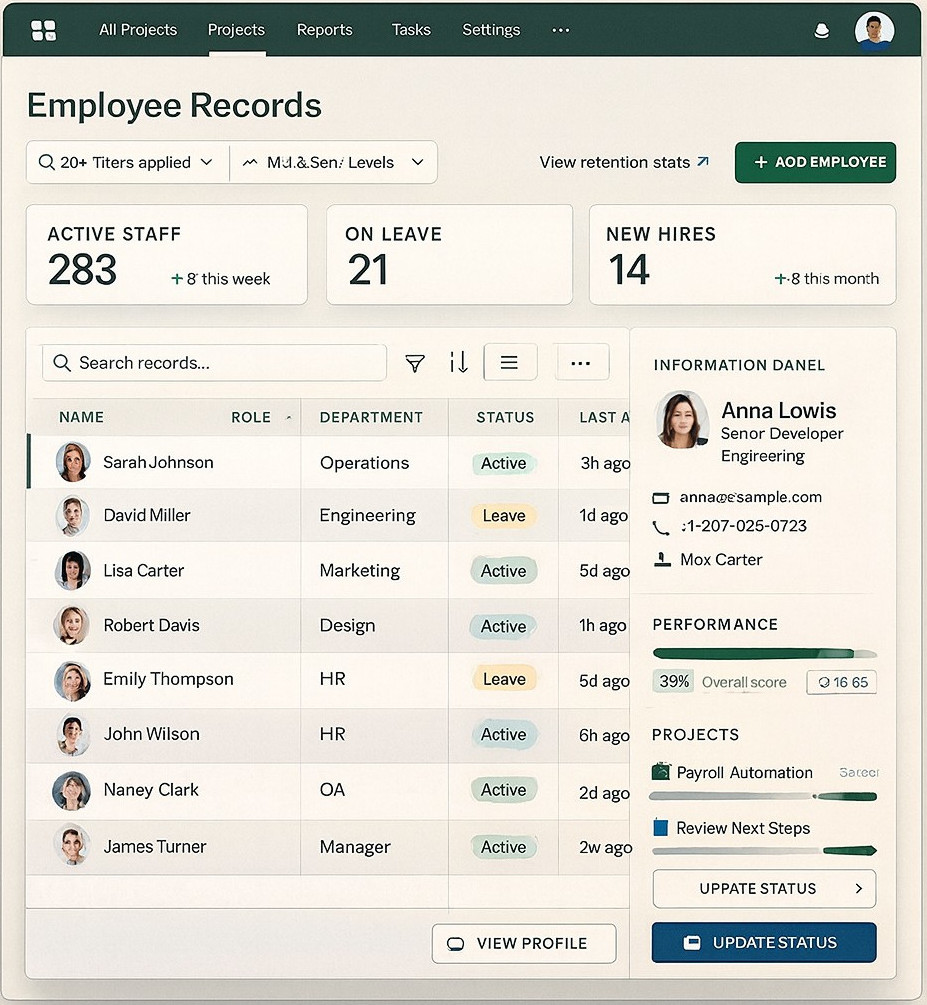Click the phone icon next to Anna's number
This screenshot has height=1005, width=927.
pyautogui.click(x=661, y=526)
